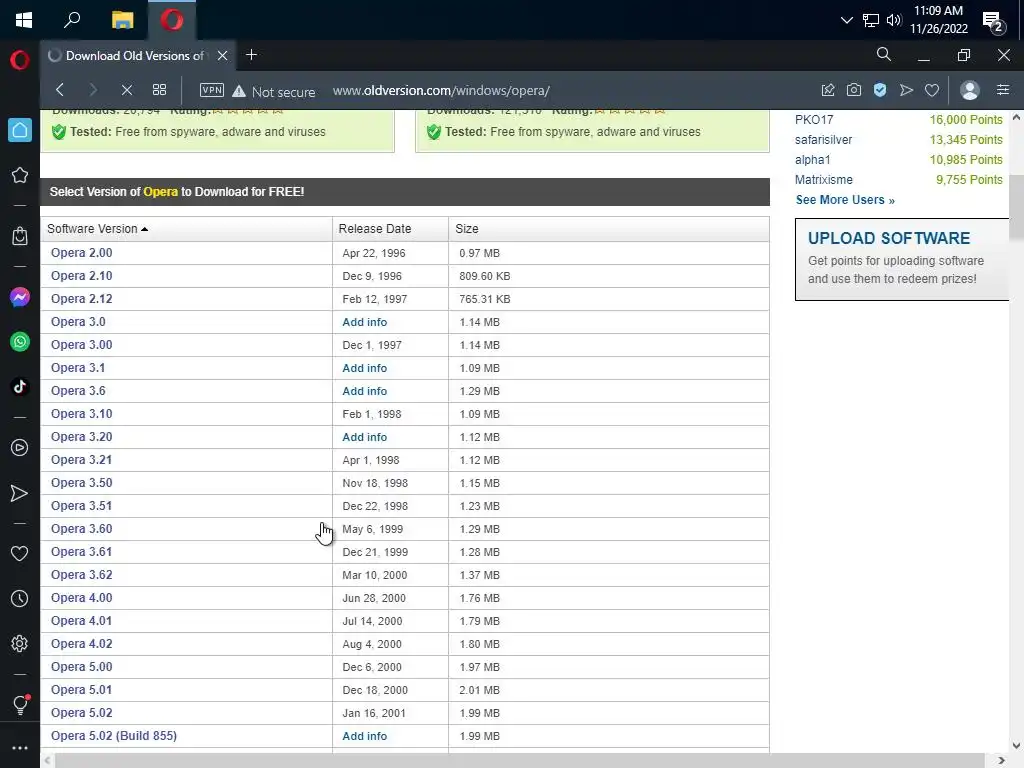Open the address bar send-arrow icon
Viewport: 1024px width, 768px height.
[906, 90]
